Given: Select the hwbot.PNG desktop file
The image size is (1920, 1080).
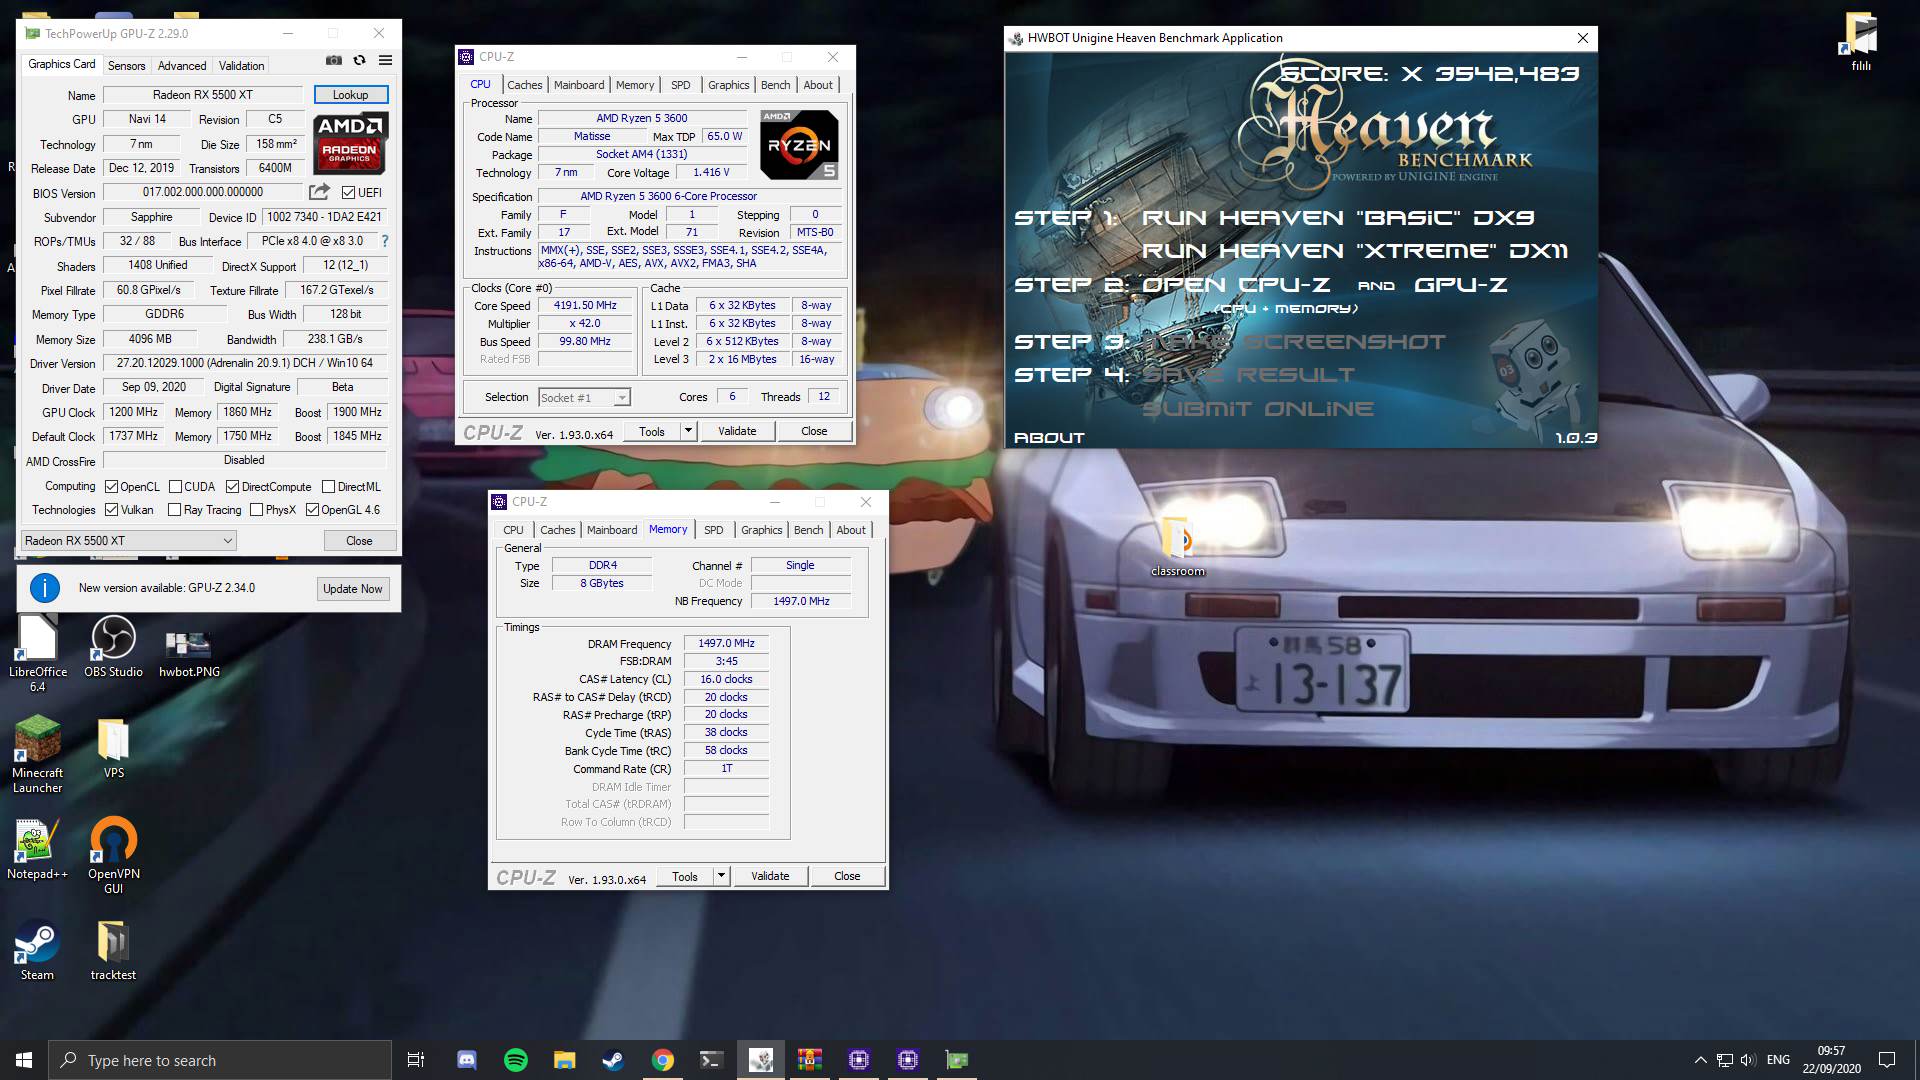Looking at the screenshot, I should [x=189, y=653].
